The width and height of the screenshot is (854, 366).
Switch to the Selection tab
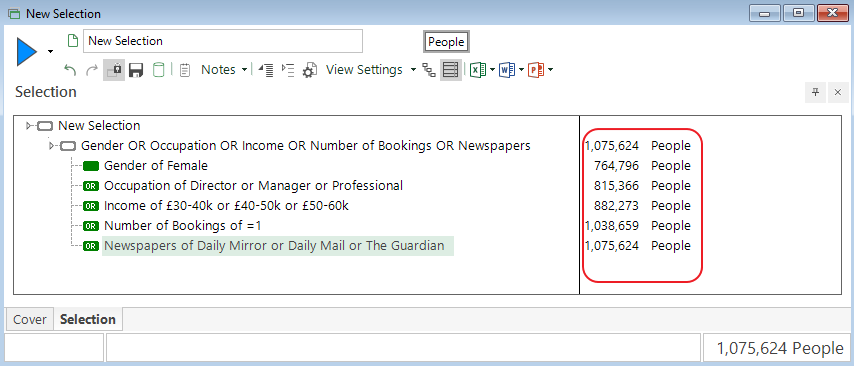coord(88,319)
